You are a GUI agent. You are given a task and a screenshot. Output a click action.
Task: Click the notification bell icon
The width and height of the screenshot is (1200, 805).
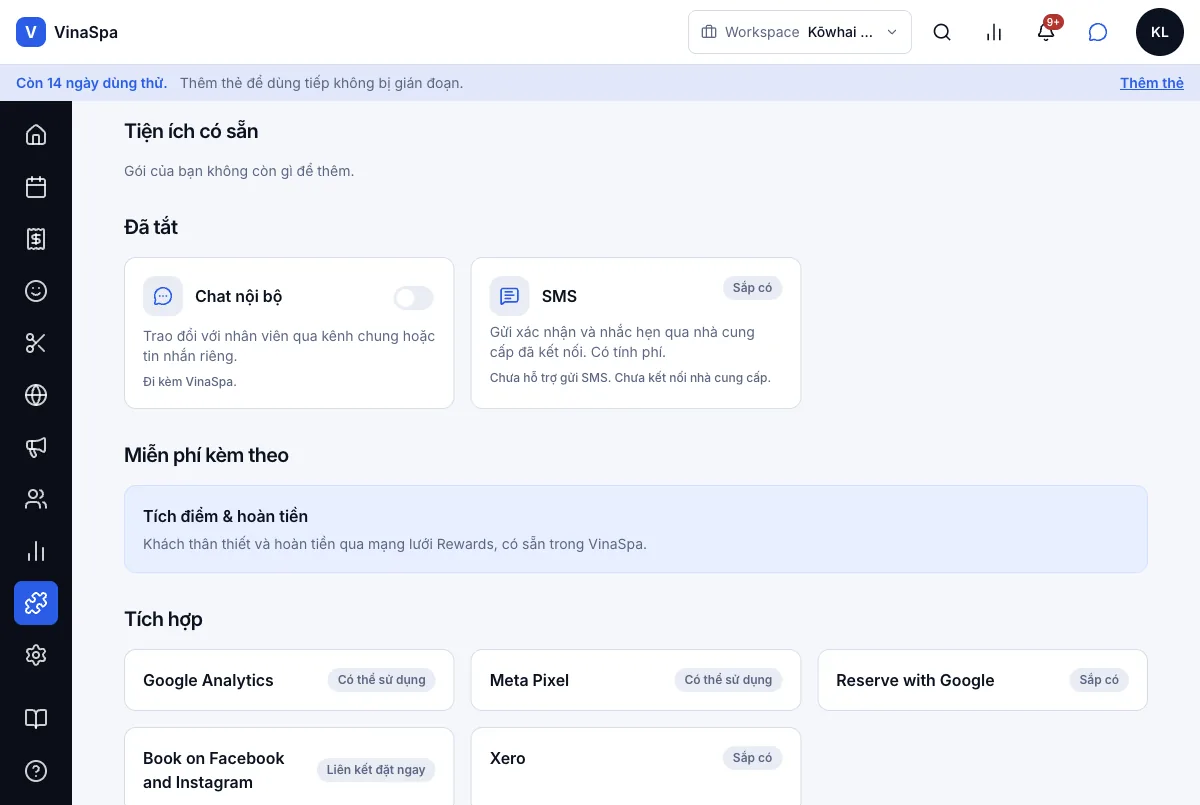(1046, 32)
